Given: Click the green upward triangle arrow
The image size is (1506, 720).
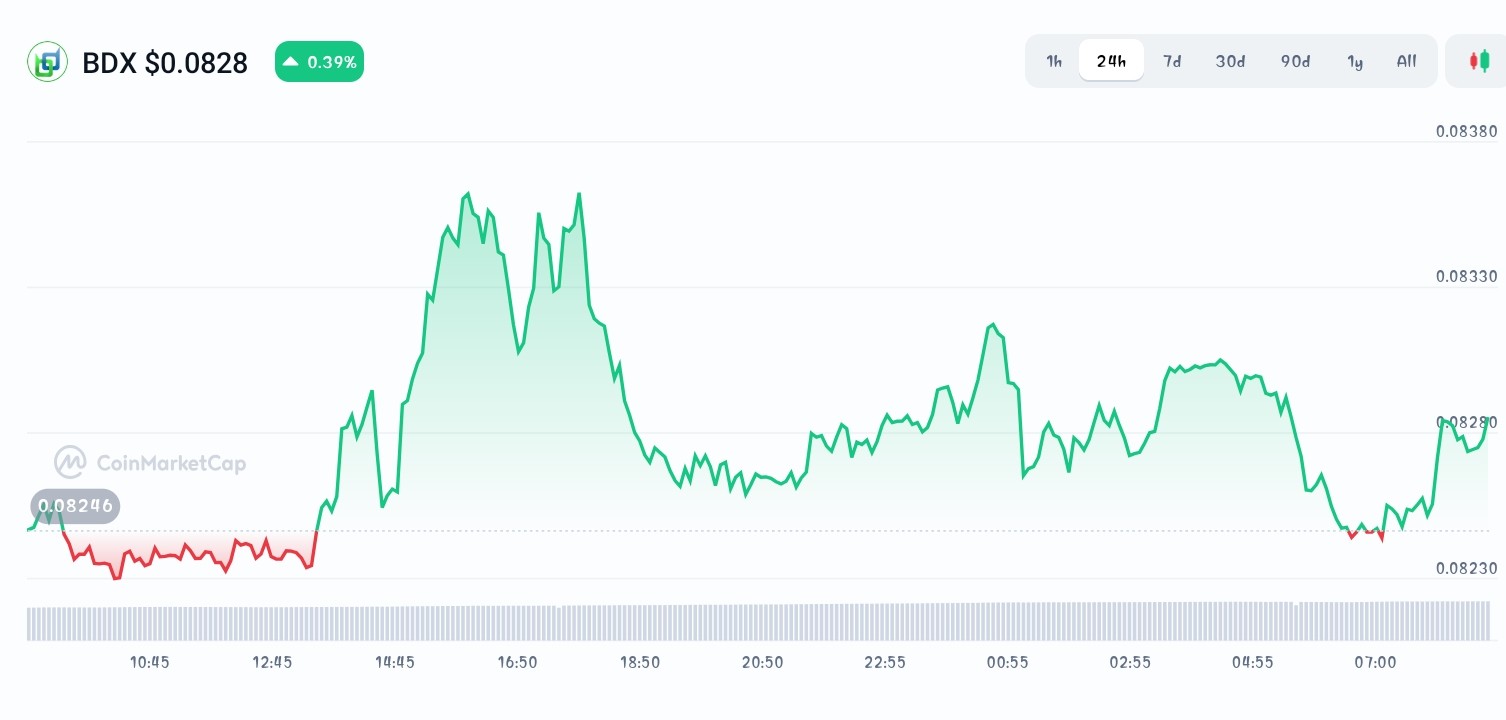Looking at the screenshot, I should tap(290, 61).
